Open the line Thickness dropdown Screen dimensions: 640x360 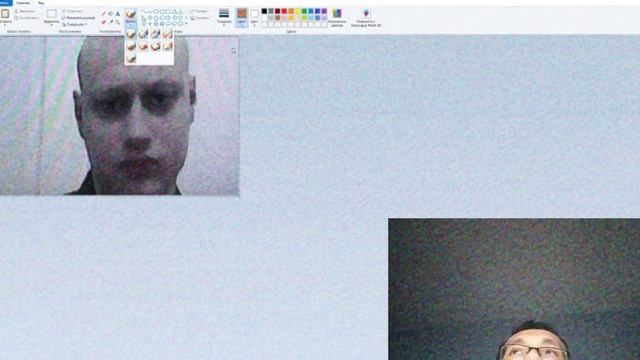(x=224, y=18)
